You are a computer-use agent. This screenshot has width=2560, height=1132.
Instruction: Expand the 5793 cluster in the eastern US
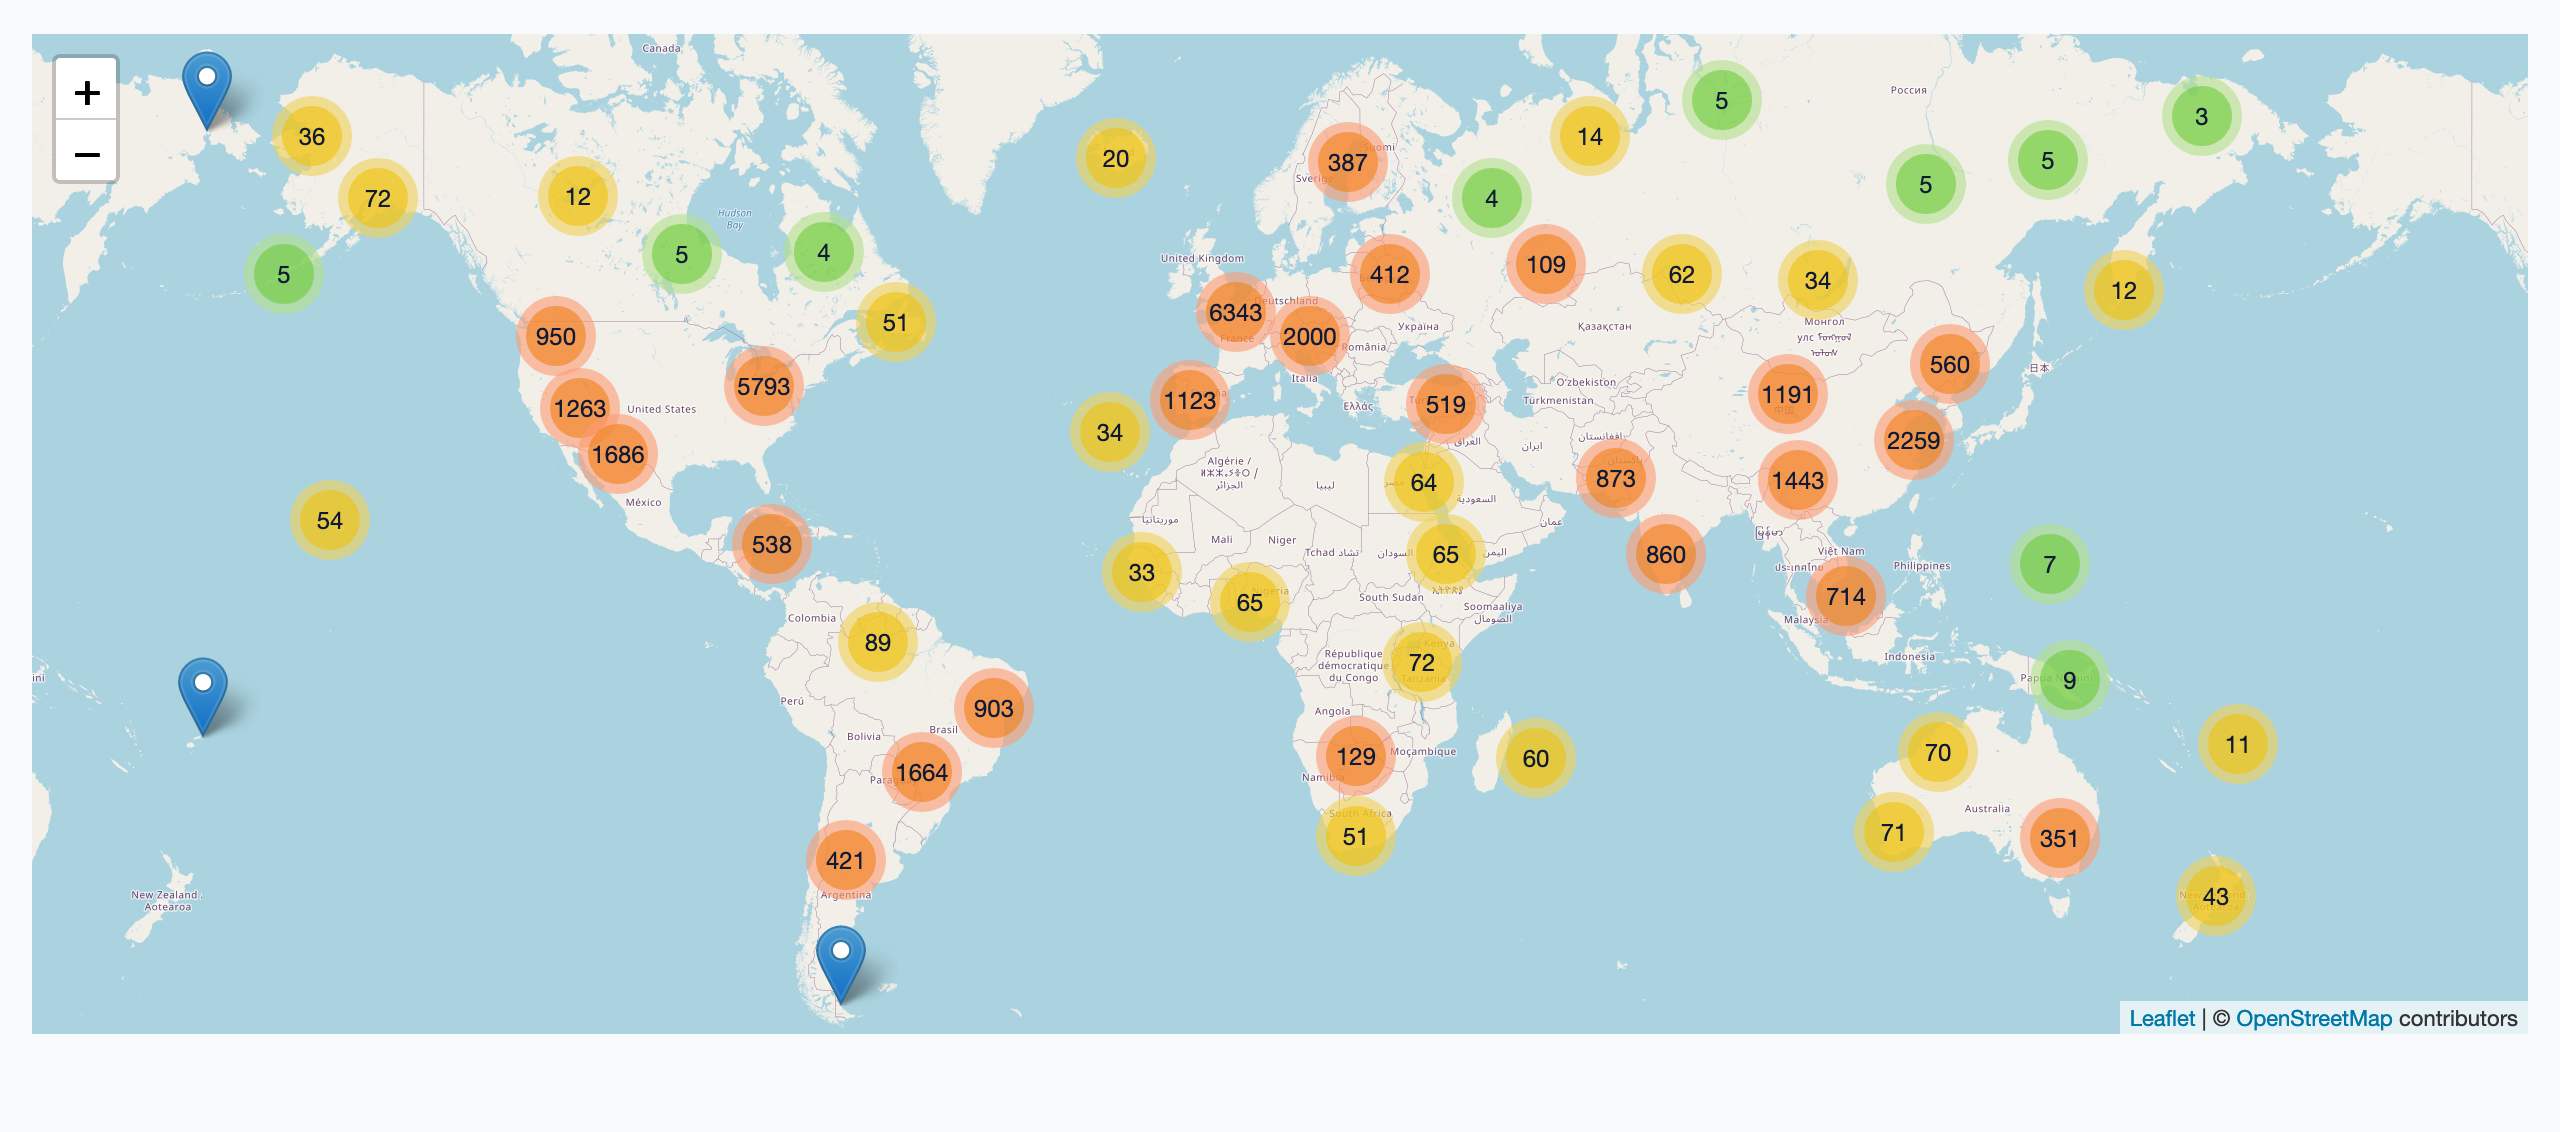pyautogui.click(x=763, y=387)
